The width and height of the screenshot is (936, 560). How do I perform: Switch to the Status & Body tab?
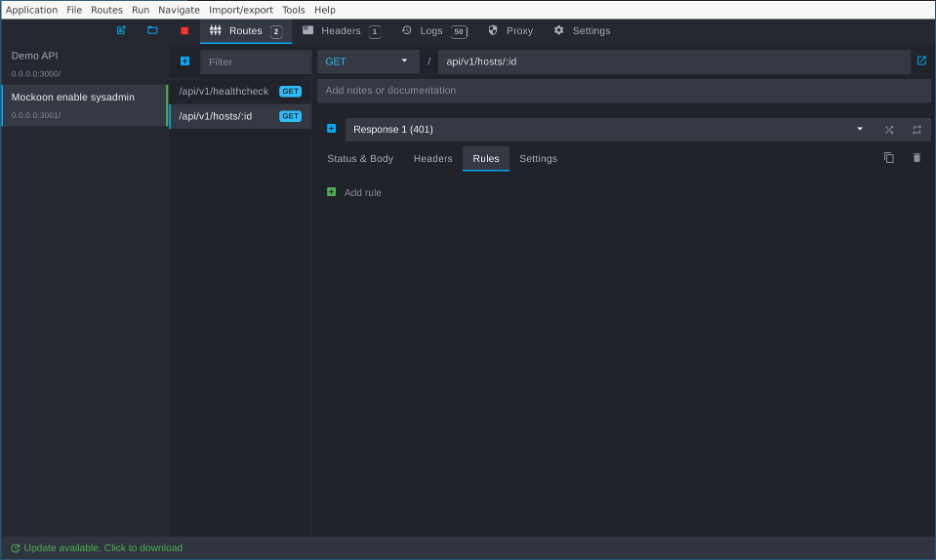click(x=360, y=159)
